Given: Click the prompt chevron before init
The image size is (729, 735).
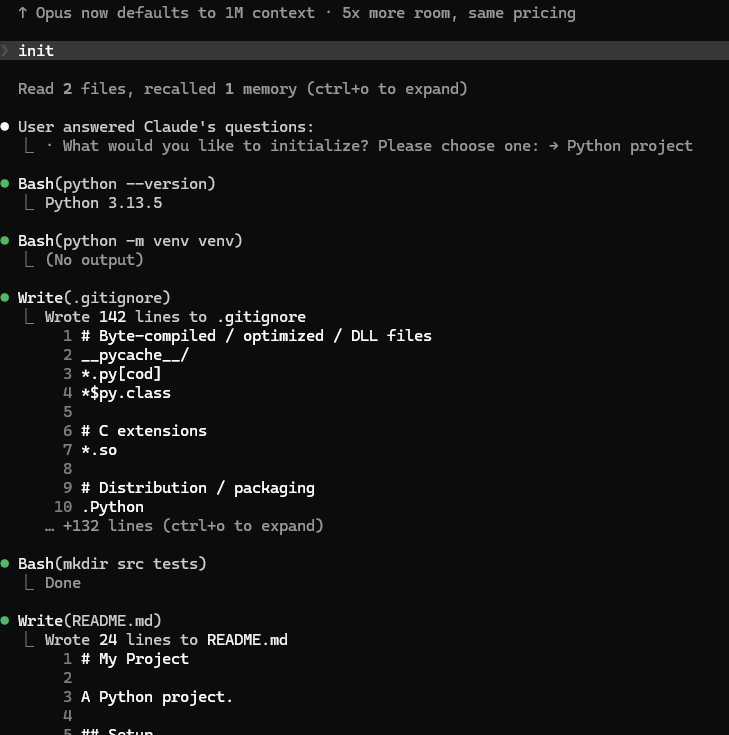Looking at the screenshot, I should (5, 50).
